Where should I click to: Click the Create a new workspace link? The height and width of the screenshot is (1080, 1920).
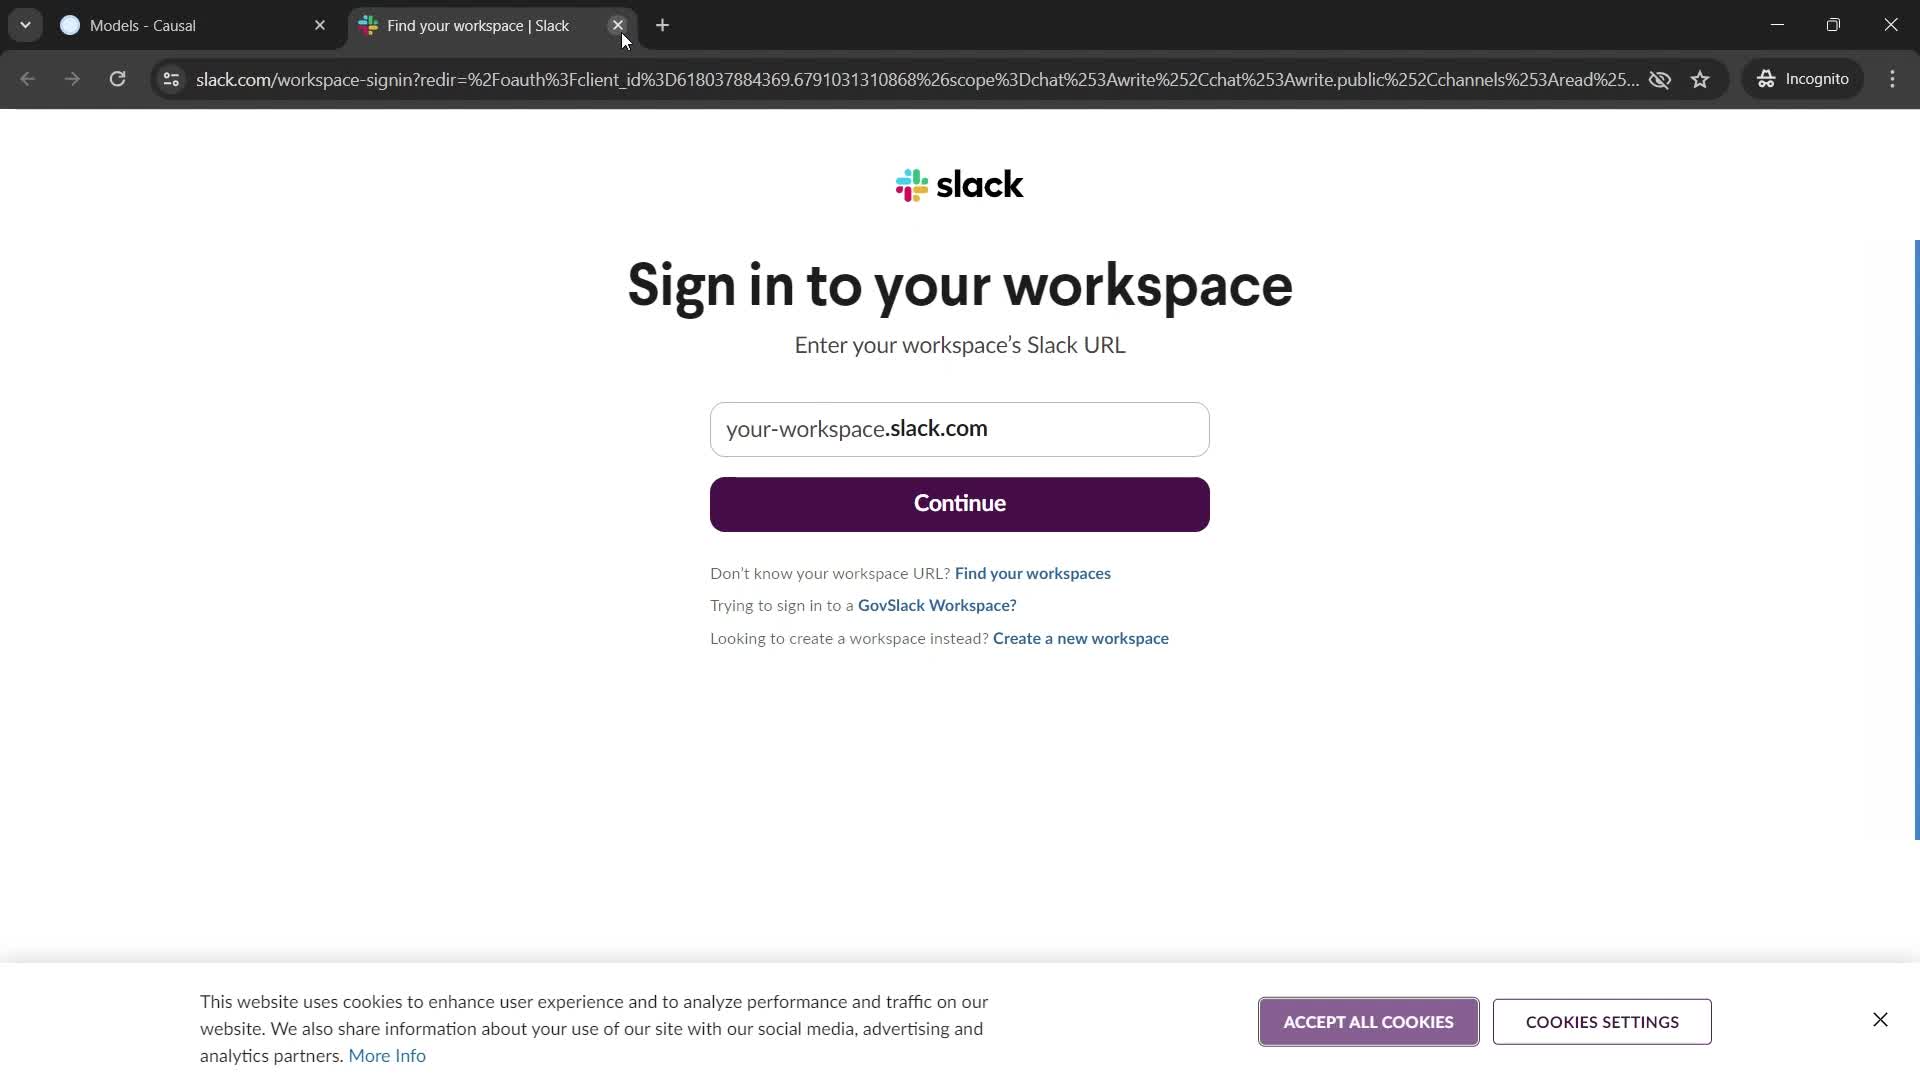(x=1081, y=637)
